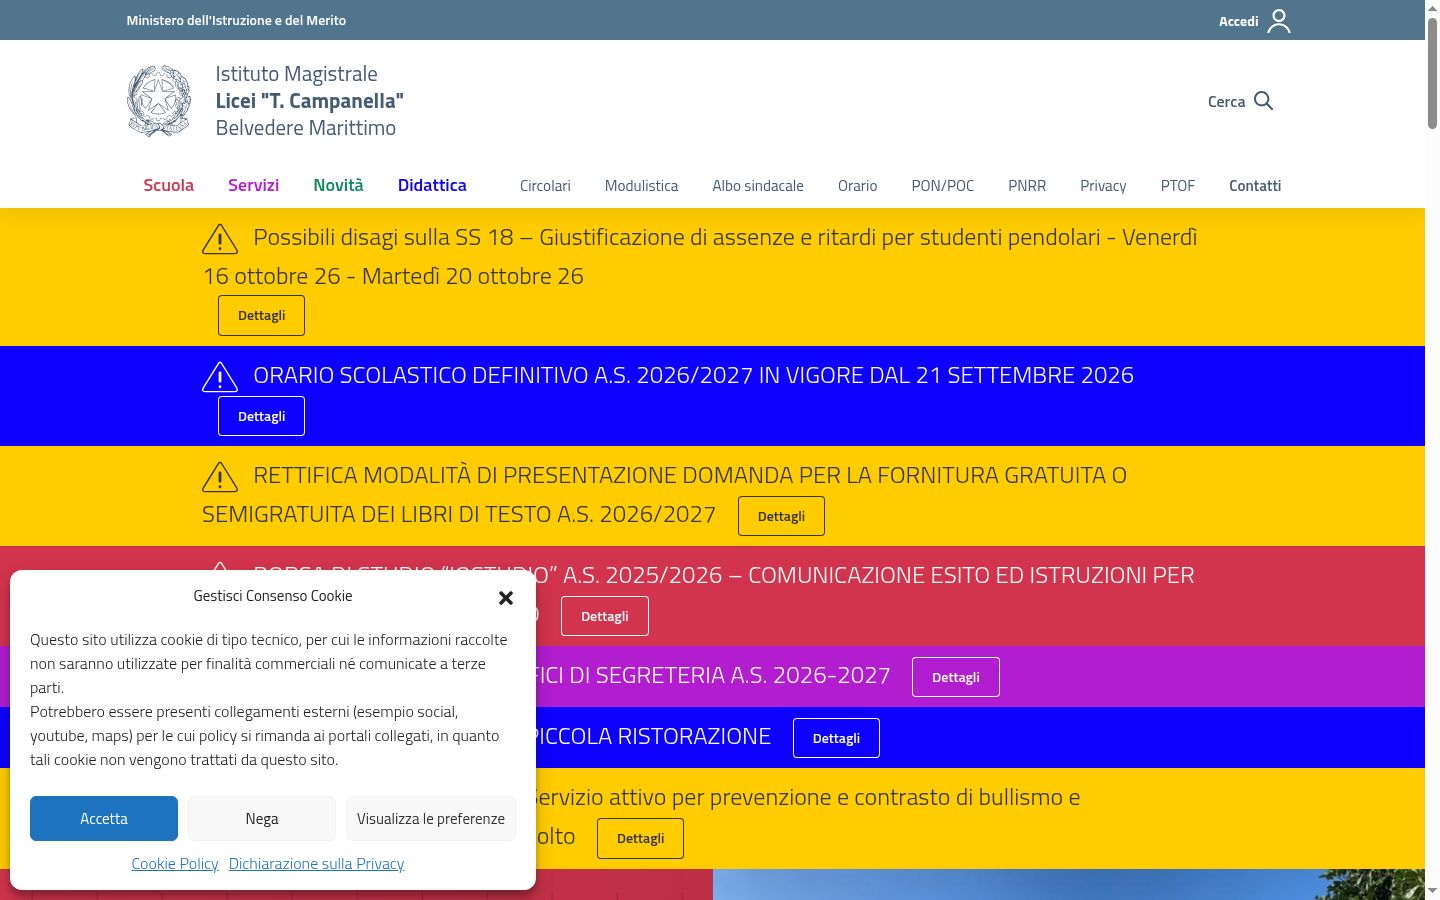Open the Servizi menu
Viewport: 1440px width, 900px height.
(x=253, y=185)
